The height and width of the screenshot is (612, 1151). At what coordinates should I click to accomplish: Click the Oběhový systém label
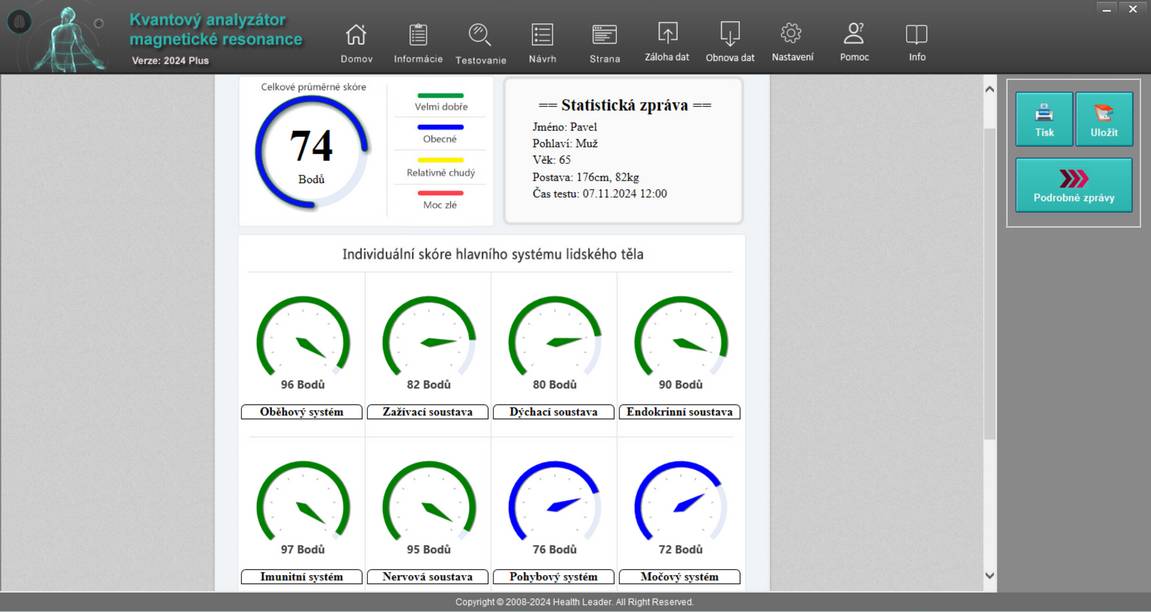pos(302,412)
